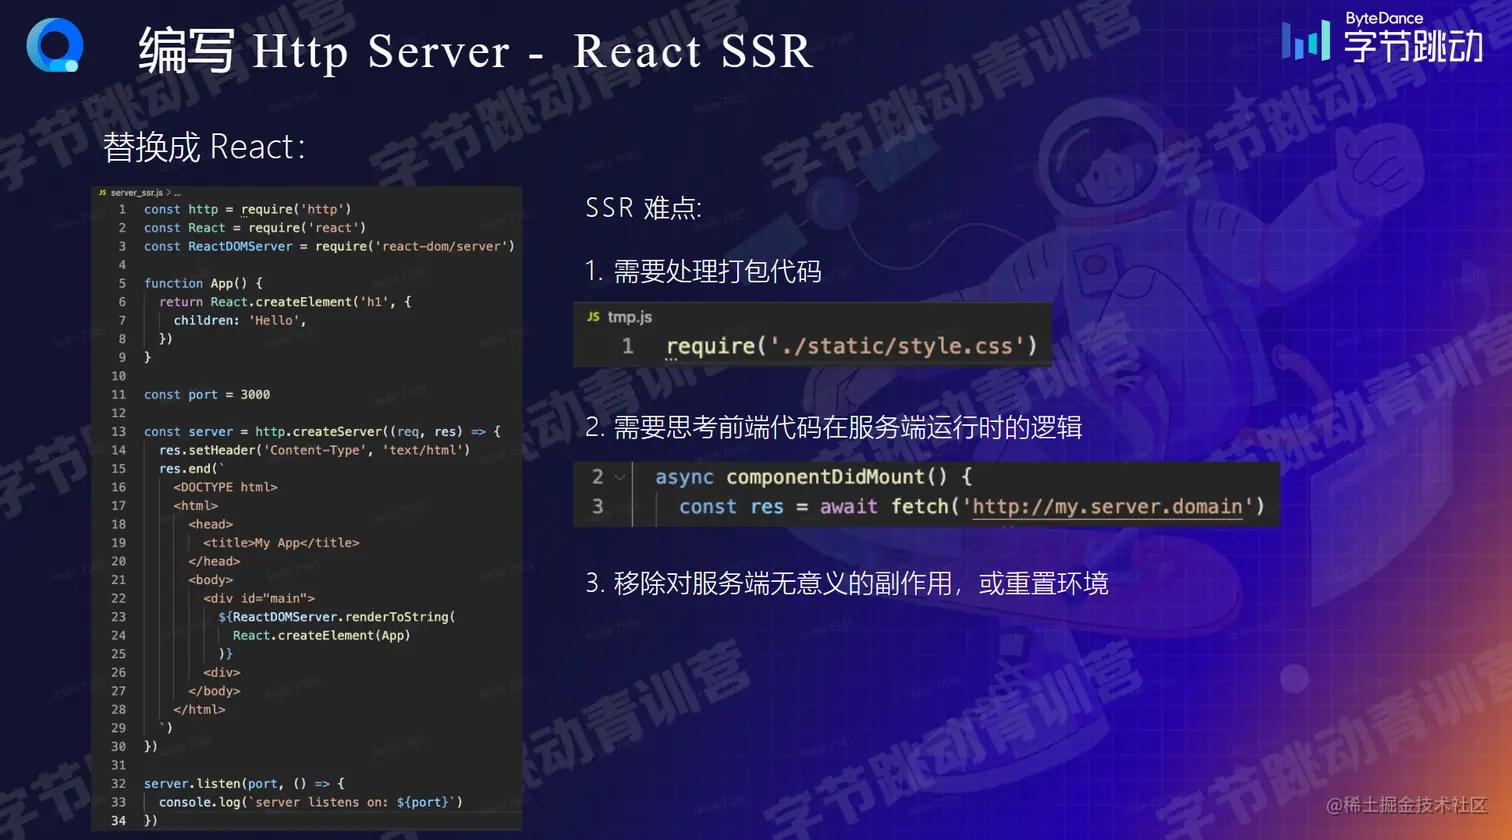The image size is (1512, 840).
Task: Select the tmp.js file tab
Action: coord(630,317)
